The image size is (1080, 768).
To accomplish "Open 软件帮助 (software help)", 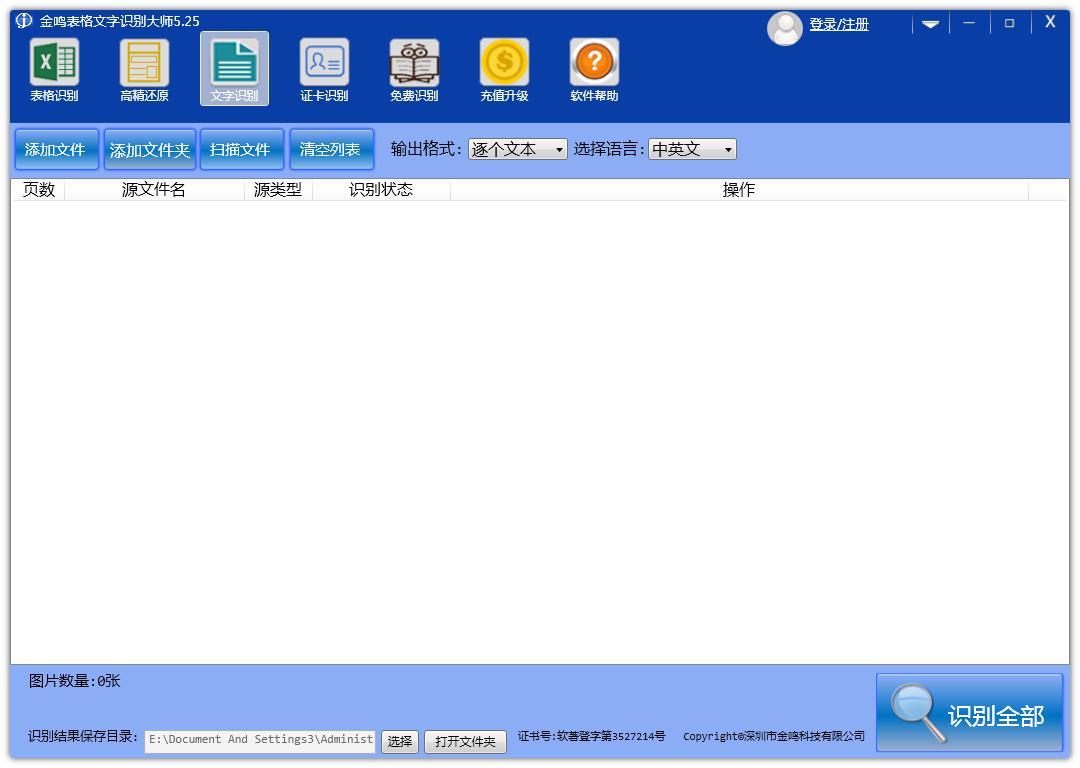I will [x=593, y=68].
